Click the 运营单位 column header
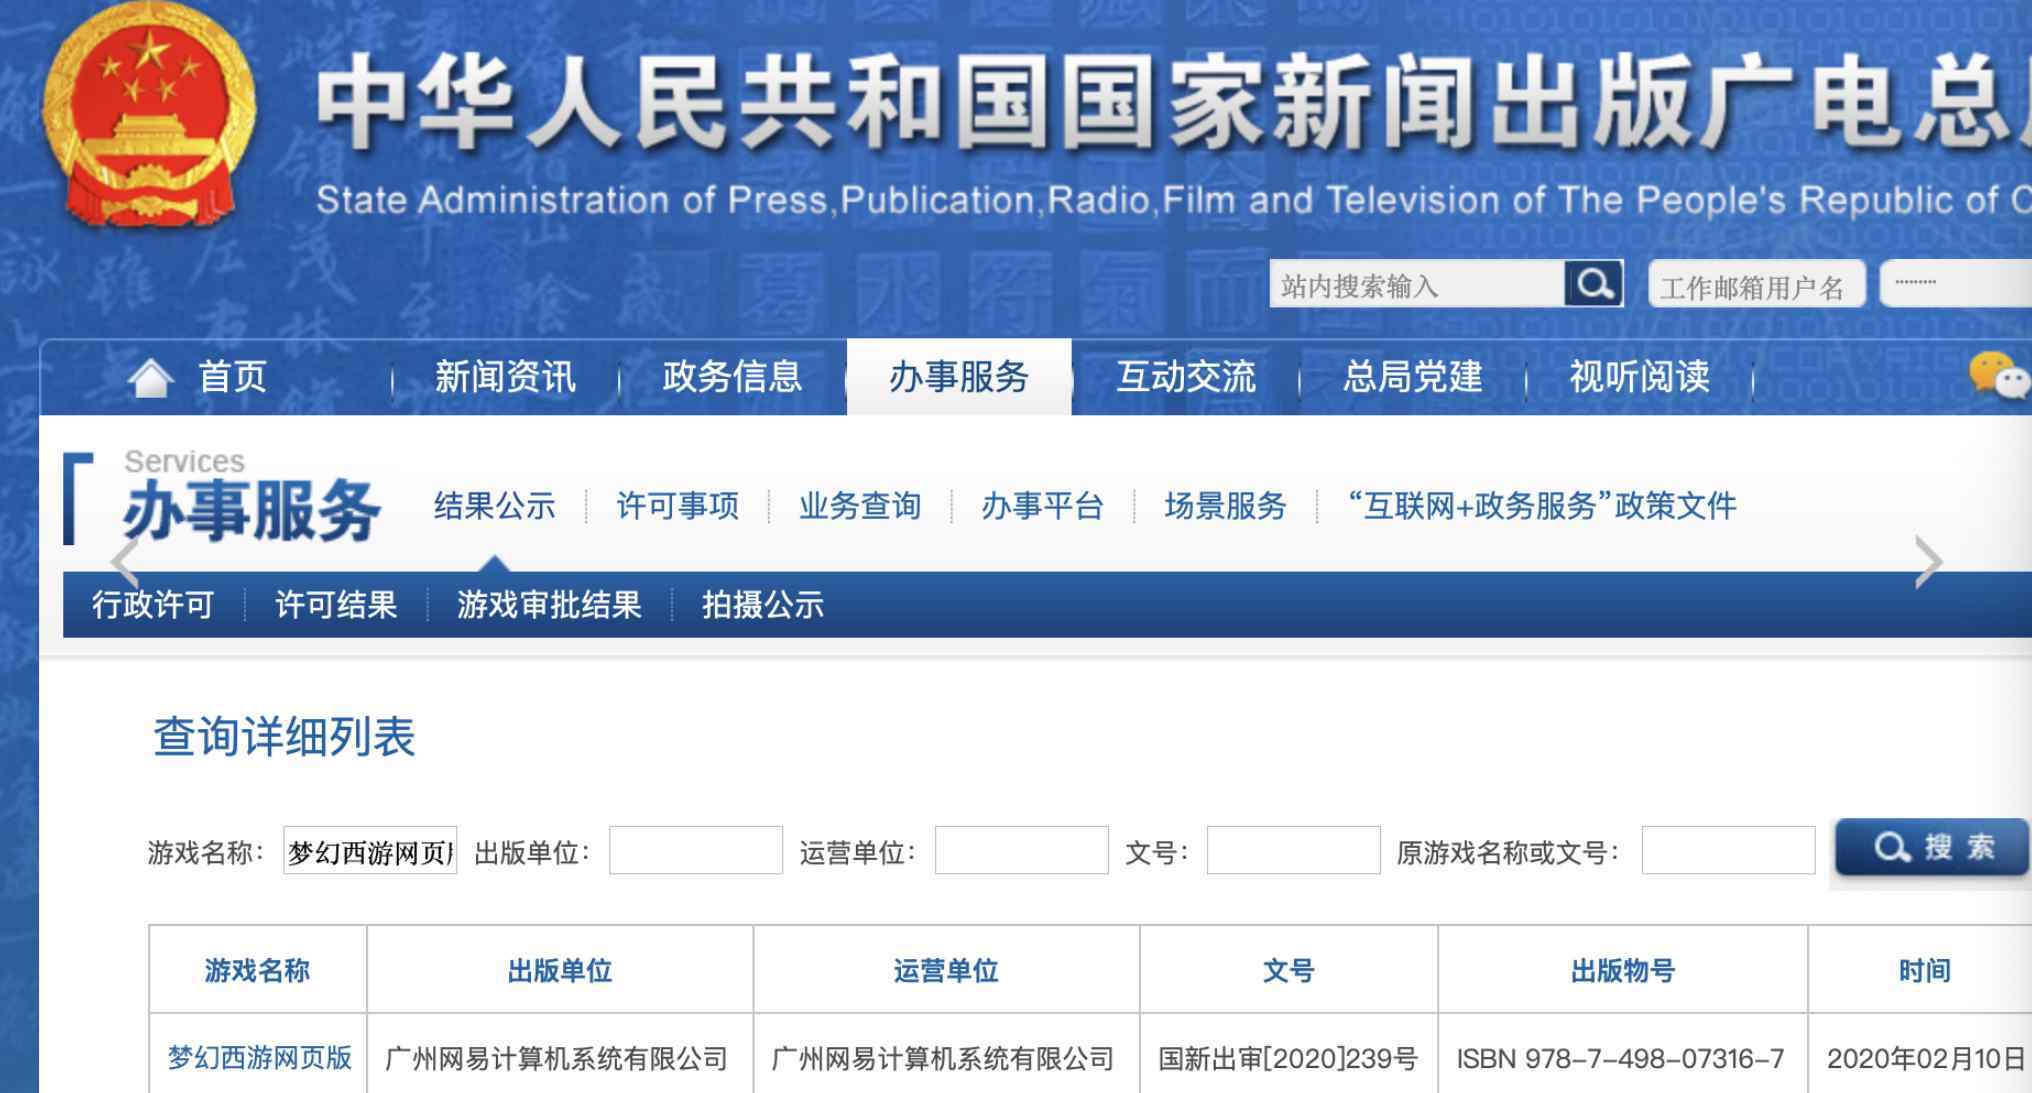This screenshot has height=1093, width=2032. (946, 970)
